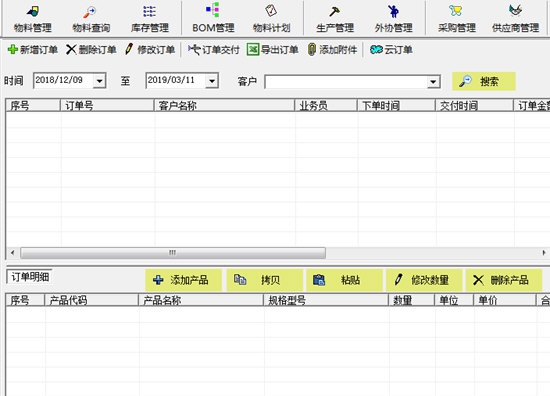Click 规格型号 column header

(326, 300)
